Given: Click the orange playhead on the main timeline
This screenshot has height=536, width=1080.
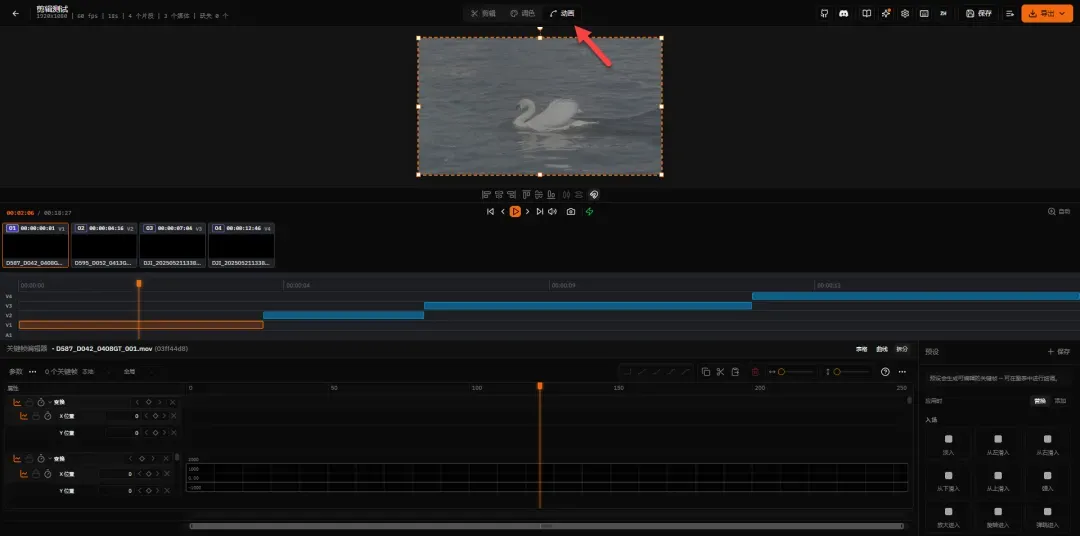Looking at the screenshot, I should [x=138, y=283].
